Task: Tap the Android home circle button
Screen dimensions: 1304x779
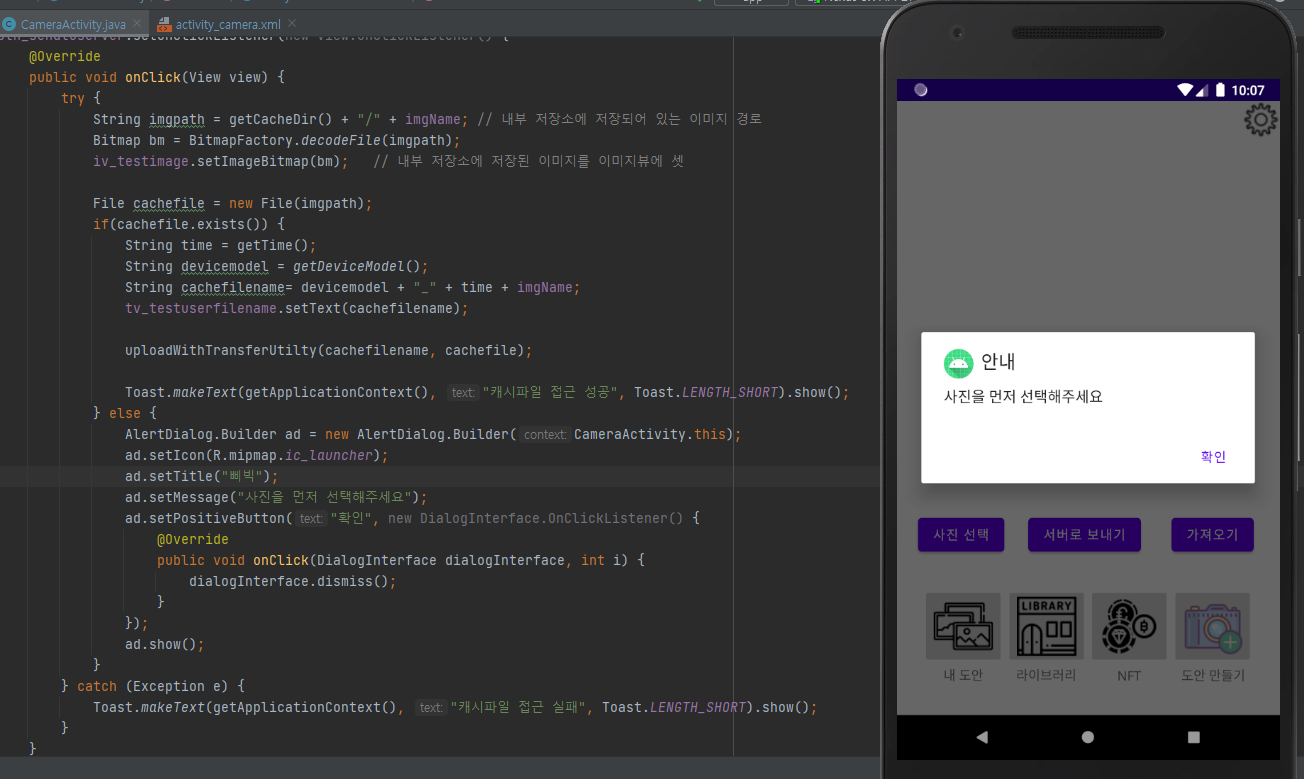Action: pos(1088,737)
